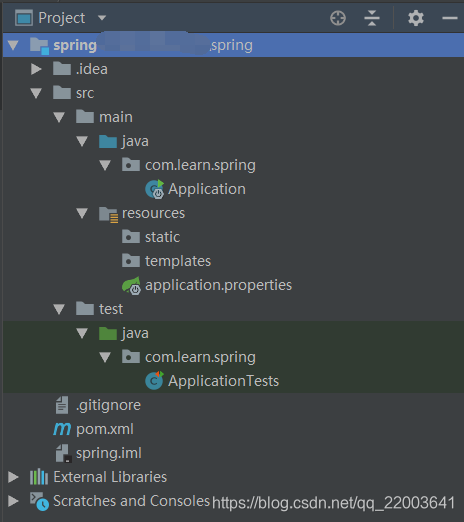Image resolution: width=464 pixels, height=522 pixels.
Task: Select the 'Application' class name
Action: point(207,189)
